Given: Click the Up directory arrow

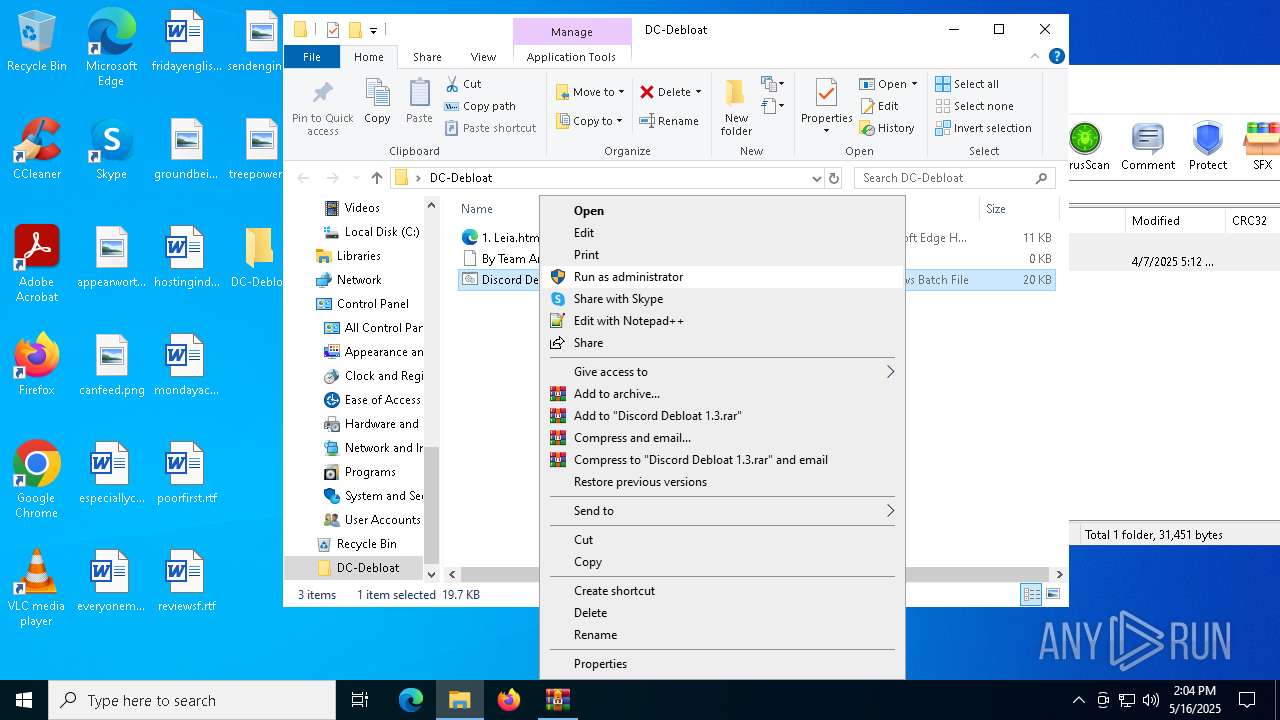Looking at the screenshot, I should pos(376,178).
